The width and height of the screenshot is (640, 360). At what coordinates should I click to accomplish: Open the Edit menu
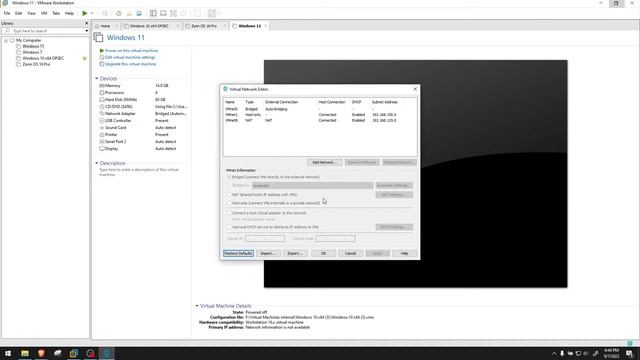18,13
